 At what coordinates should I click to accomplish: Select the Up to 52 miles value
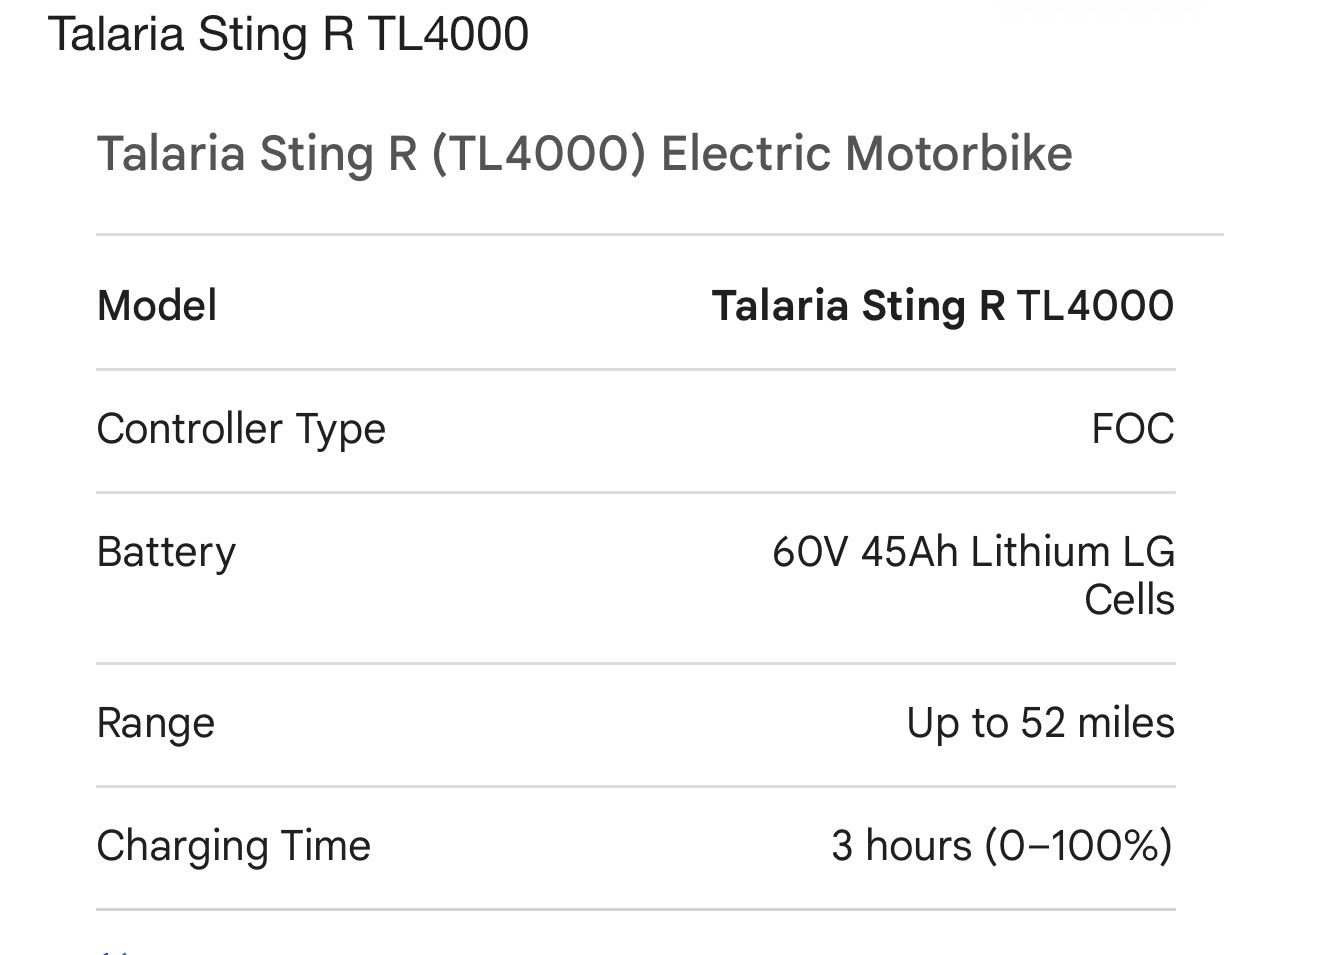click(1040, 723)
